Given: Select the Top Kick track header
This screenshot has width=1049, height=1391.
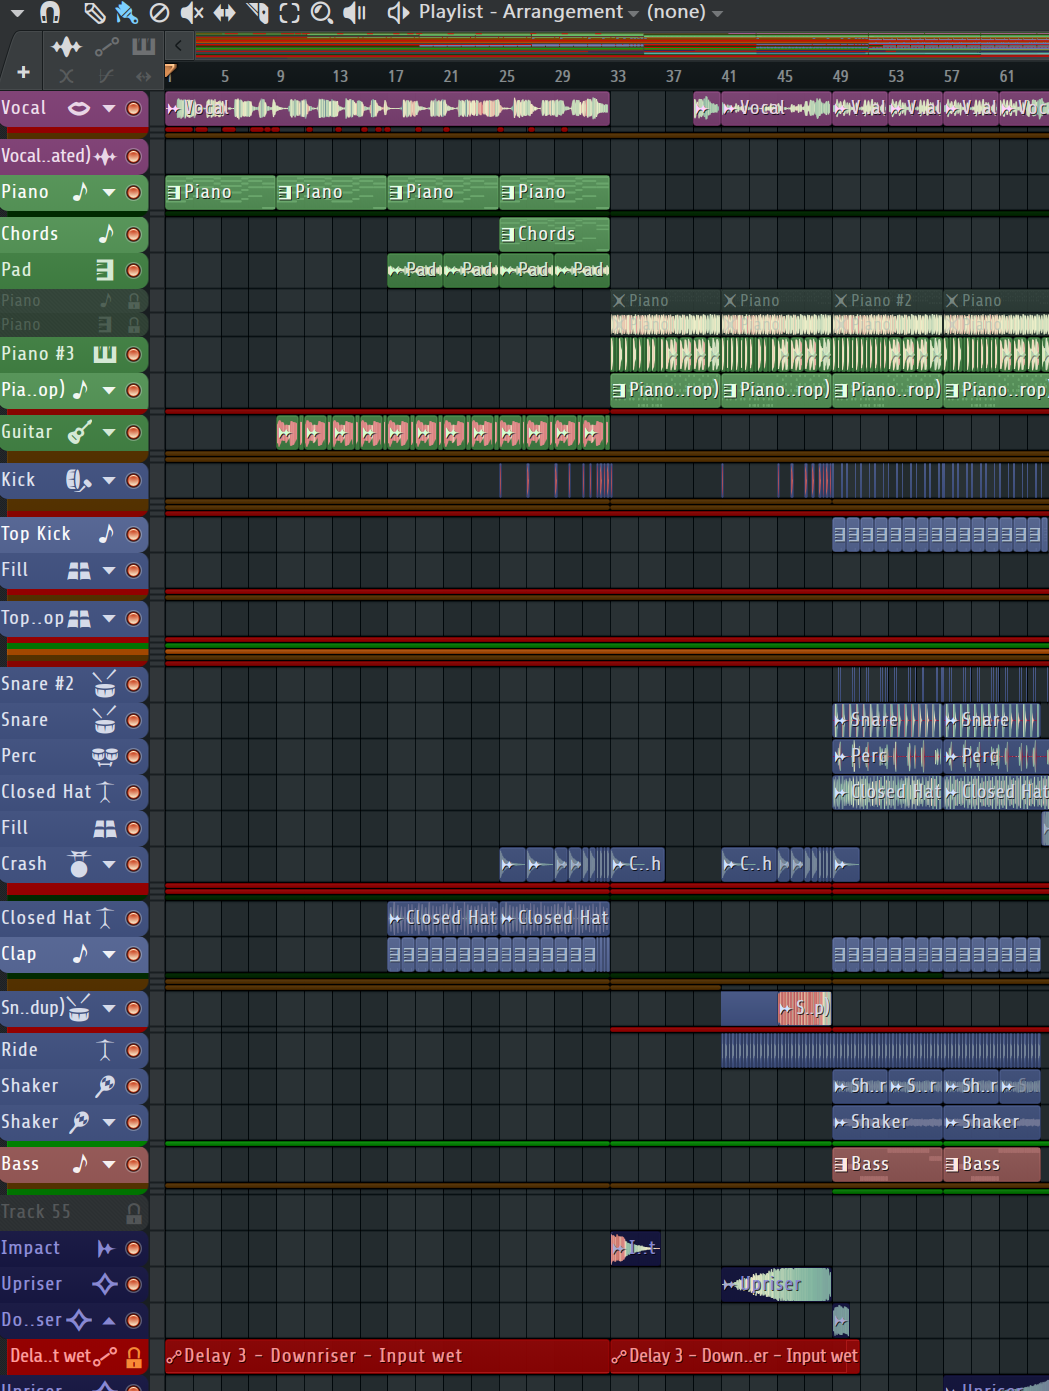Looking at the screenshot, I should pos(74,534).
